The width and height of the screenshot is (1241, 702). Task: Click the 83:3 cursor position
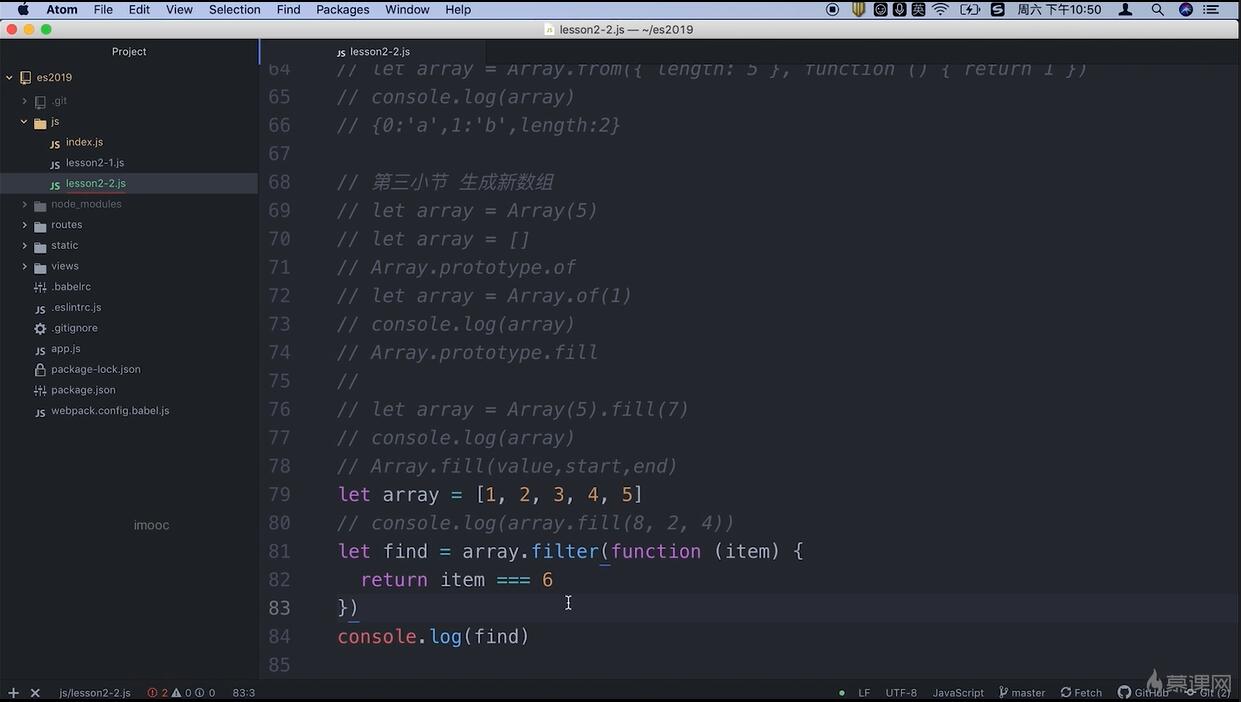click(x=244, y=693)
